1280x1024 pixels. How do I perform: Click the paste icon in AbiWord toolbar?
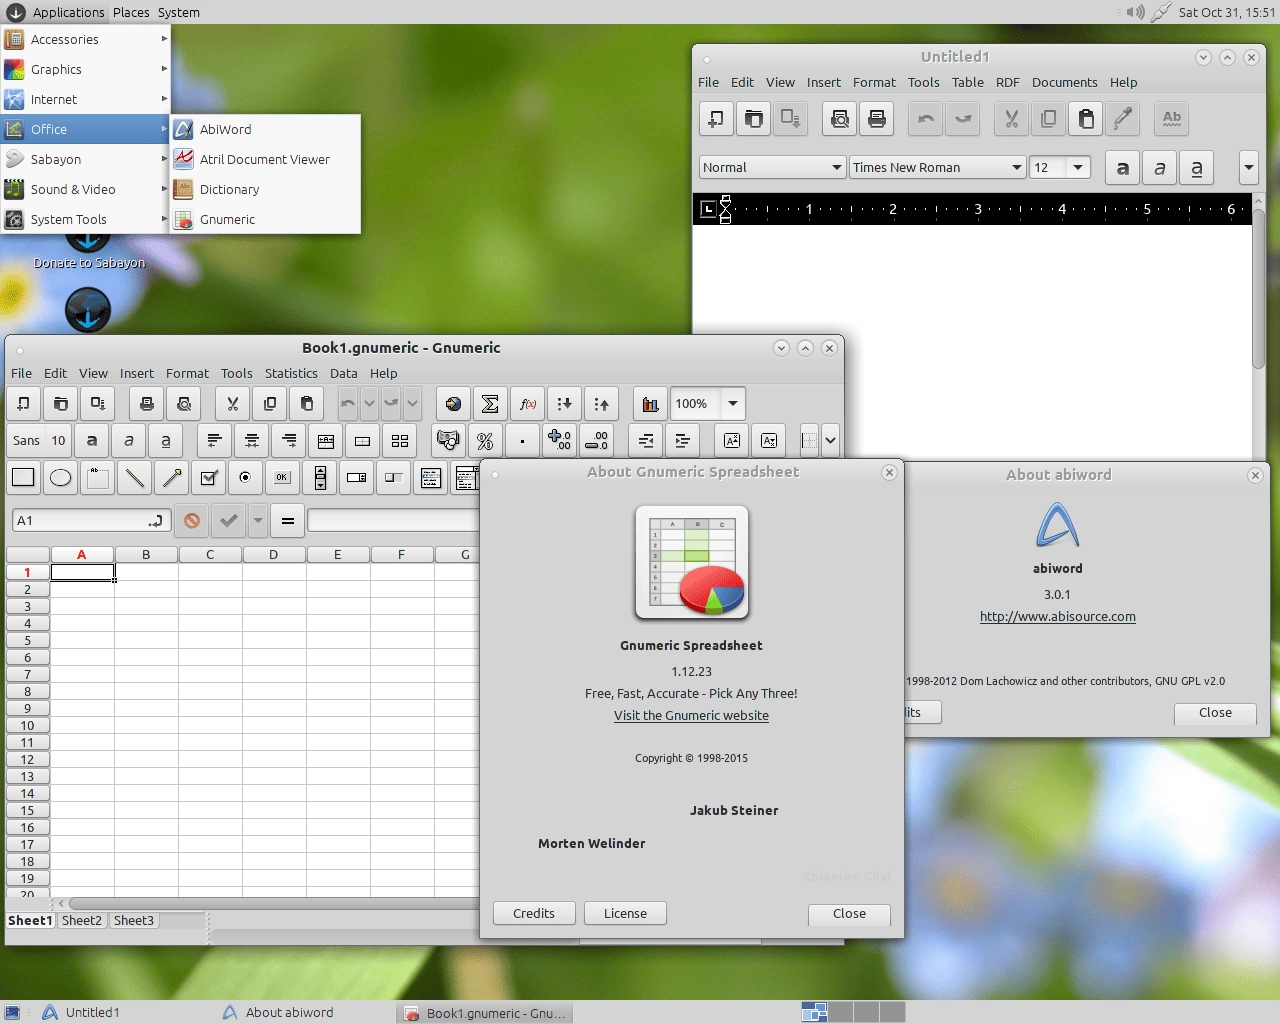(x=1086, y=119)
